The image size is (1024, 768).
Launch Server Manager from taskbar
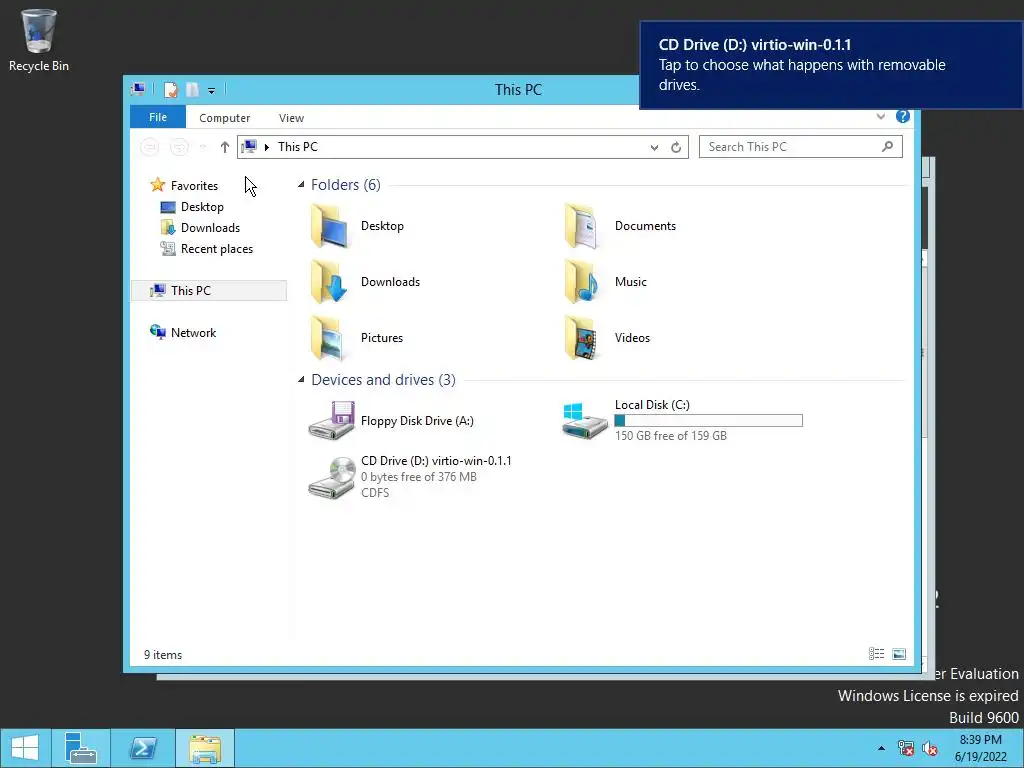pyautogui.click(x=81, y=748)
